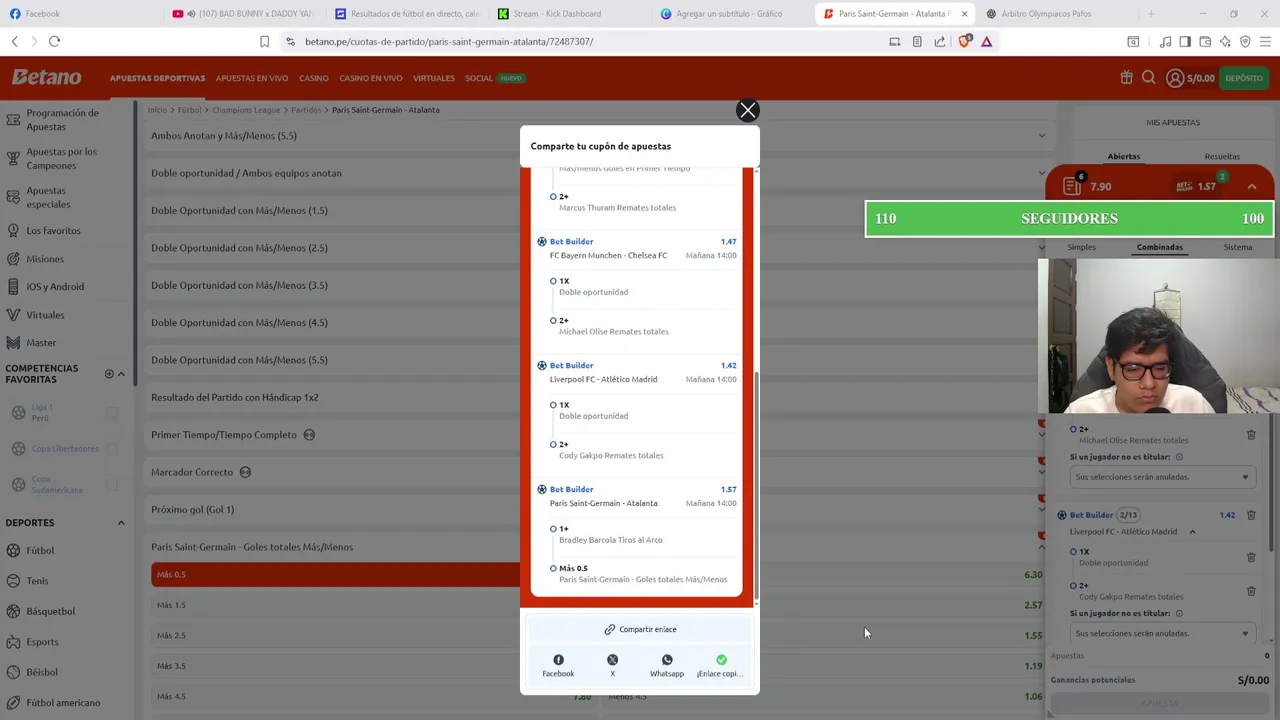Toggle Copa Libertadores favorite checkbox
The width and height of the screenshot is (1280, 720).
pyautogui.click(x=112, y=448)
